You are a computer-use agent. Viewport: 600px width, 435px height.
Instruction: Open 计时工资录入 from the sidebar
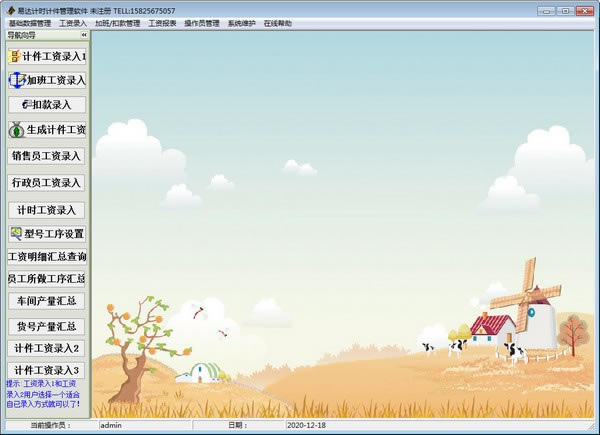[x=47, y=210]
